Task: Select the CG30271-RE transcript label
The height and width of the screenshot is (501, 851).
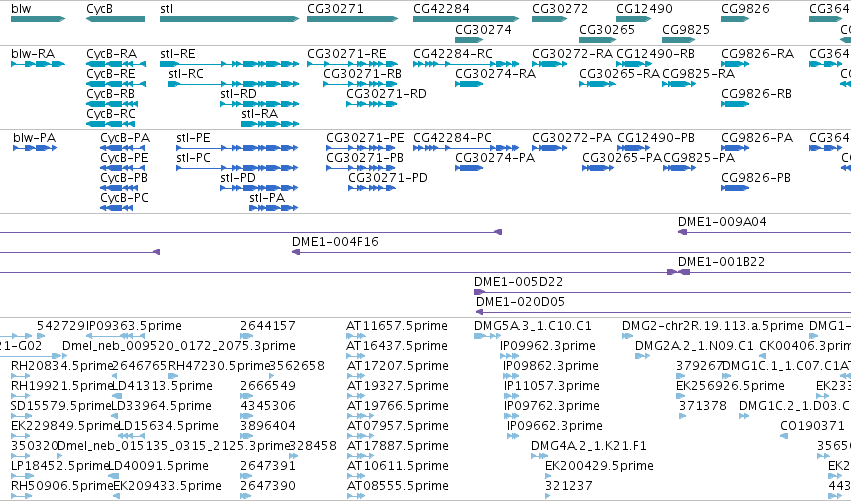Action: [347, 54]
